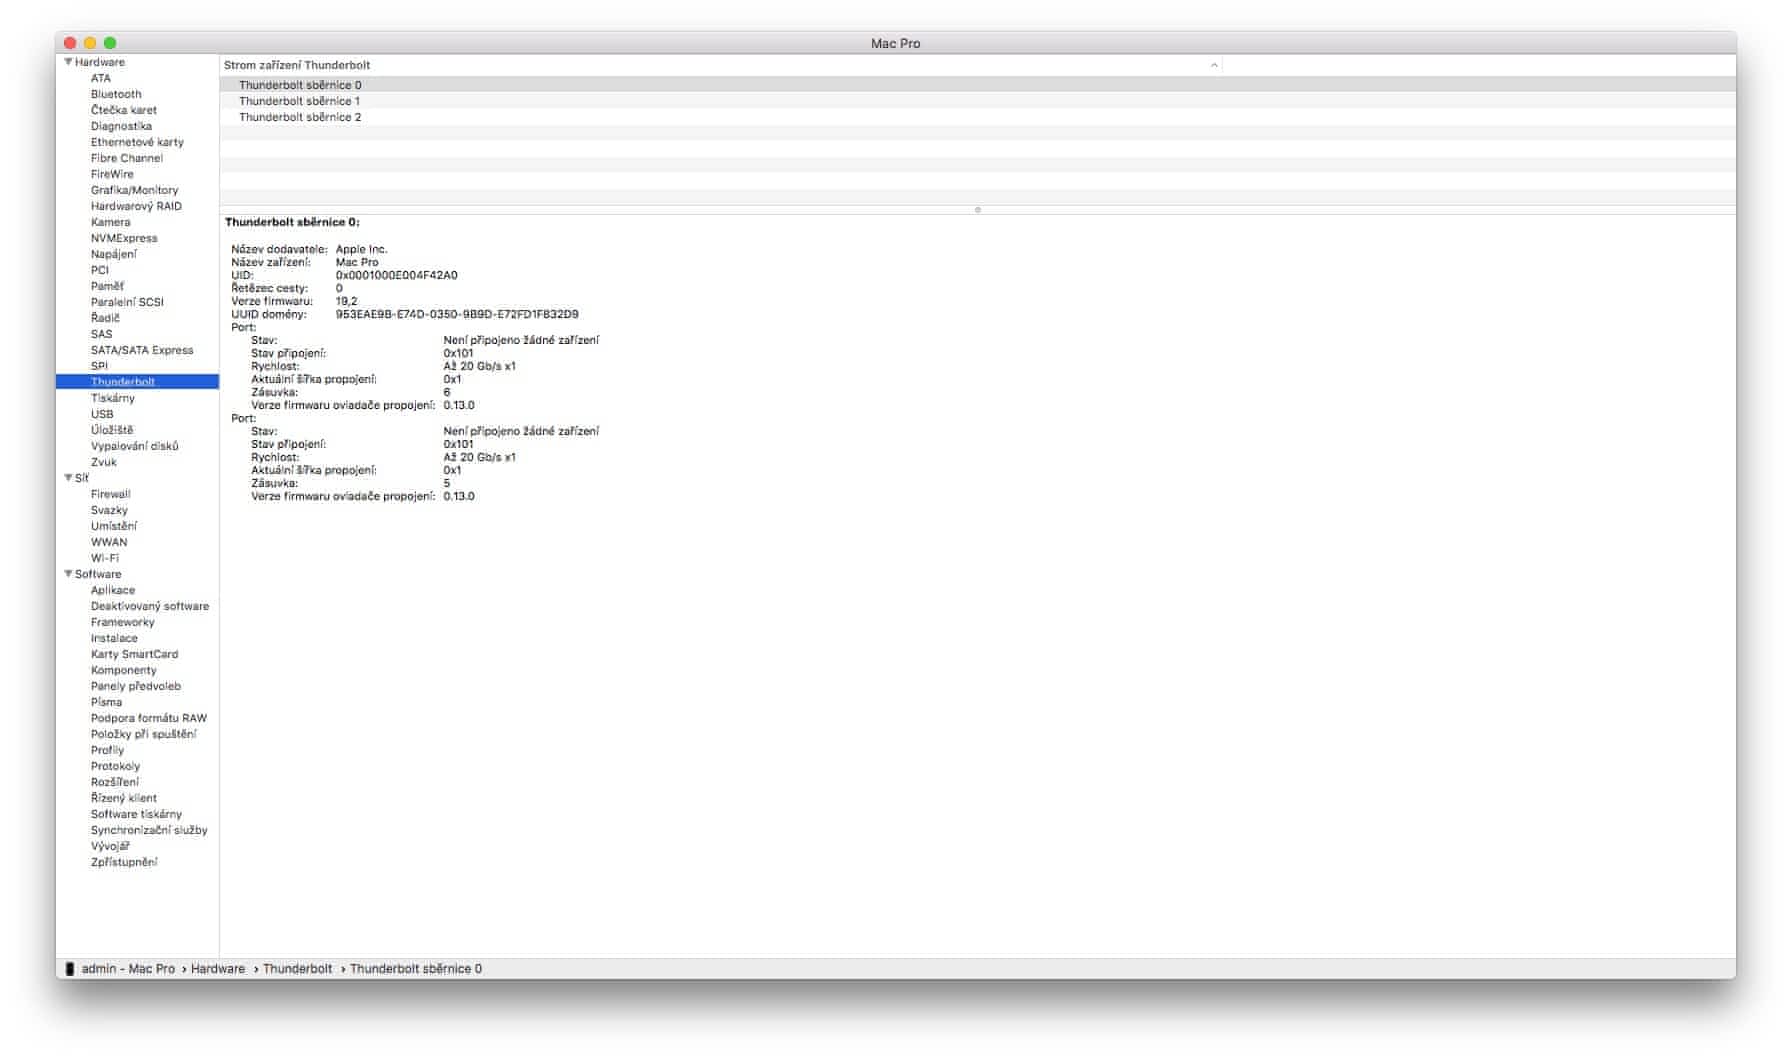Show Položky při spuštění
The height and width of the screenshot is (1059, 1792).
pyautogui.click(x=144, y=734)
